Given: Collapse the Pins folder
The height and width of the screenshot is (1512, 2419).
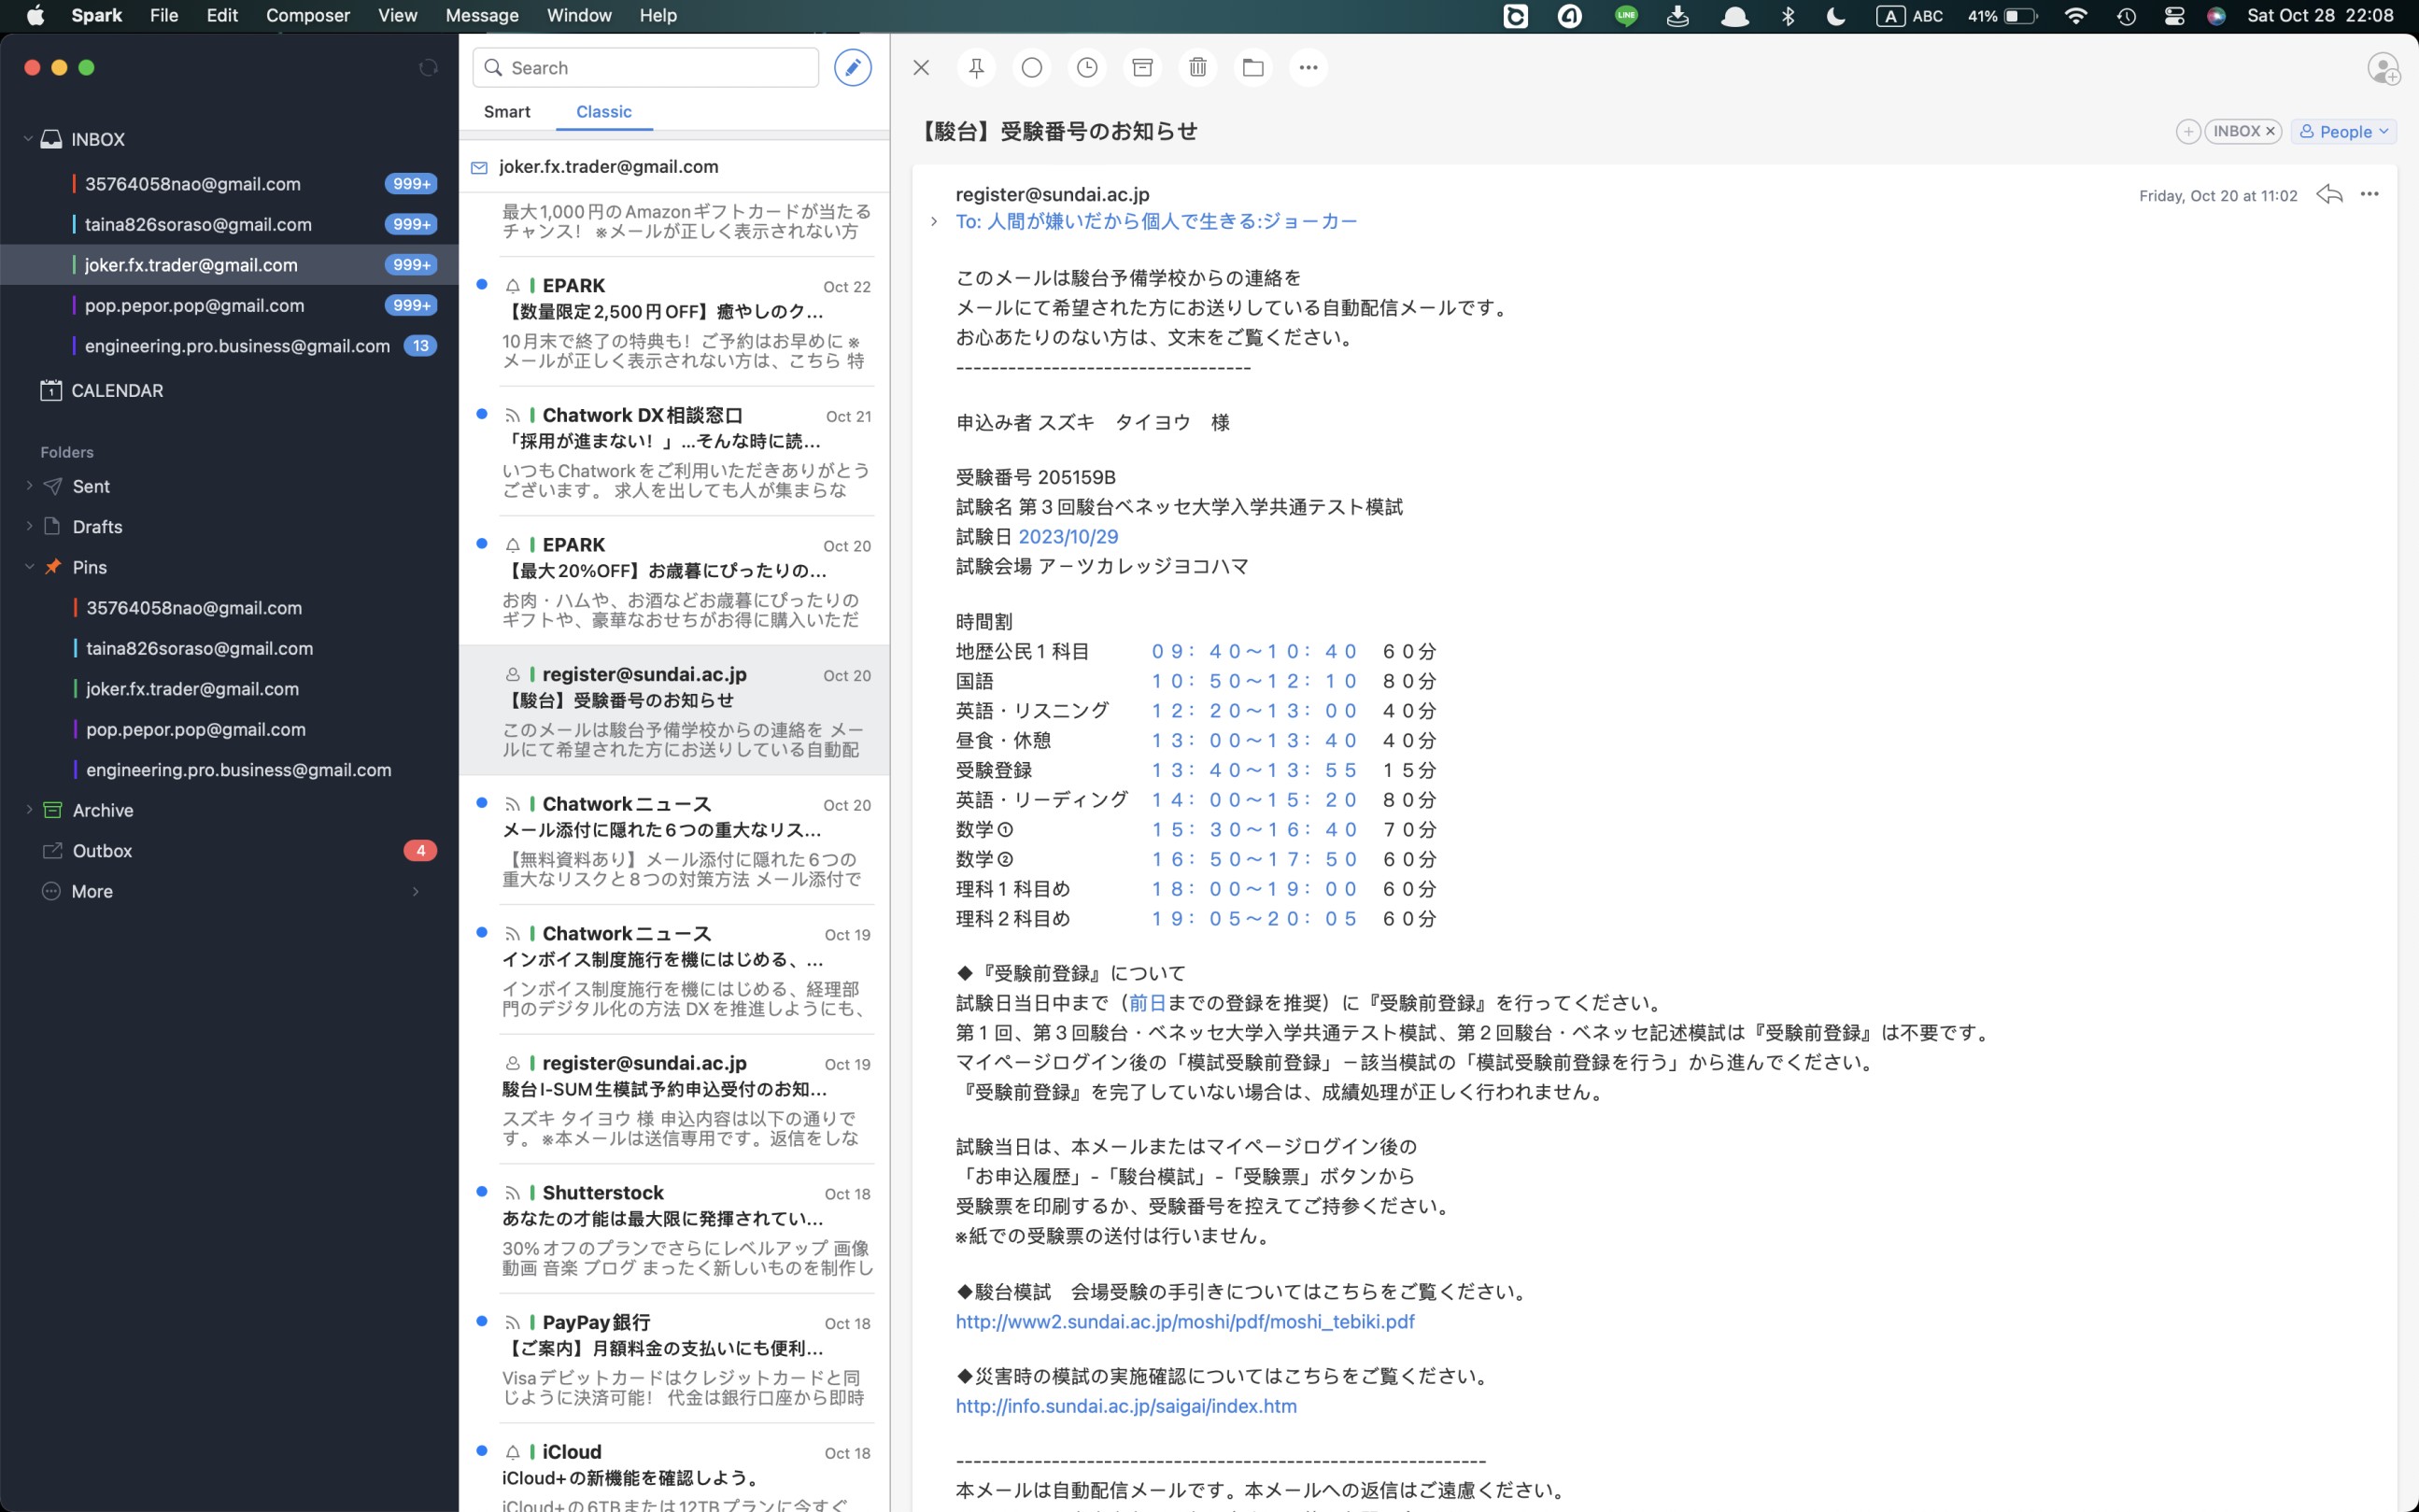Looking at the screenshot, I should point(29,567).
